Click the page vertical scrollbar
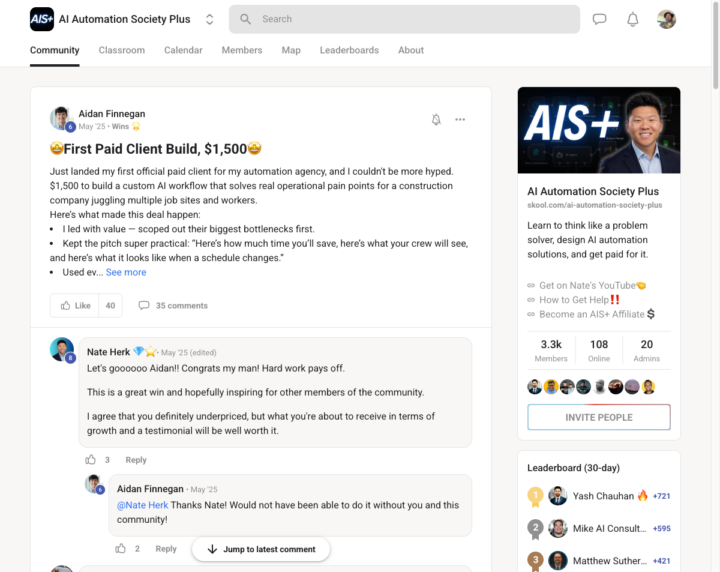 [x=715, y=44]
